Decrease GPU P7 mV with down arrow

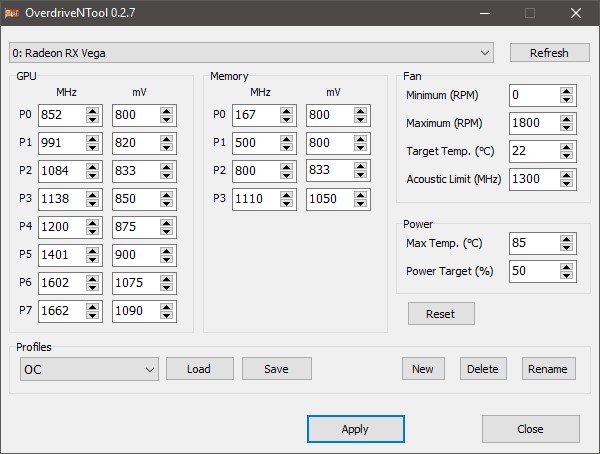pos(166,315)
